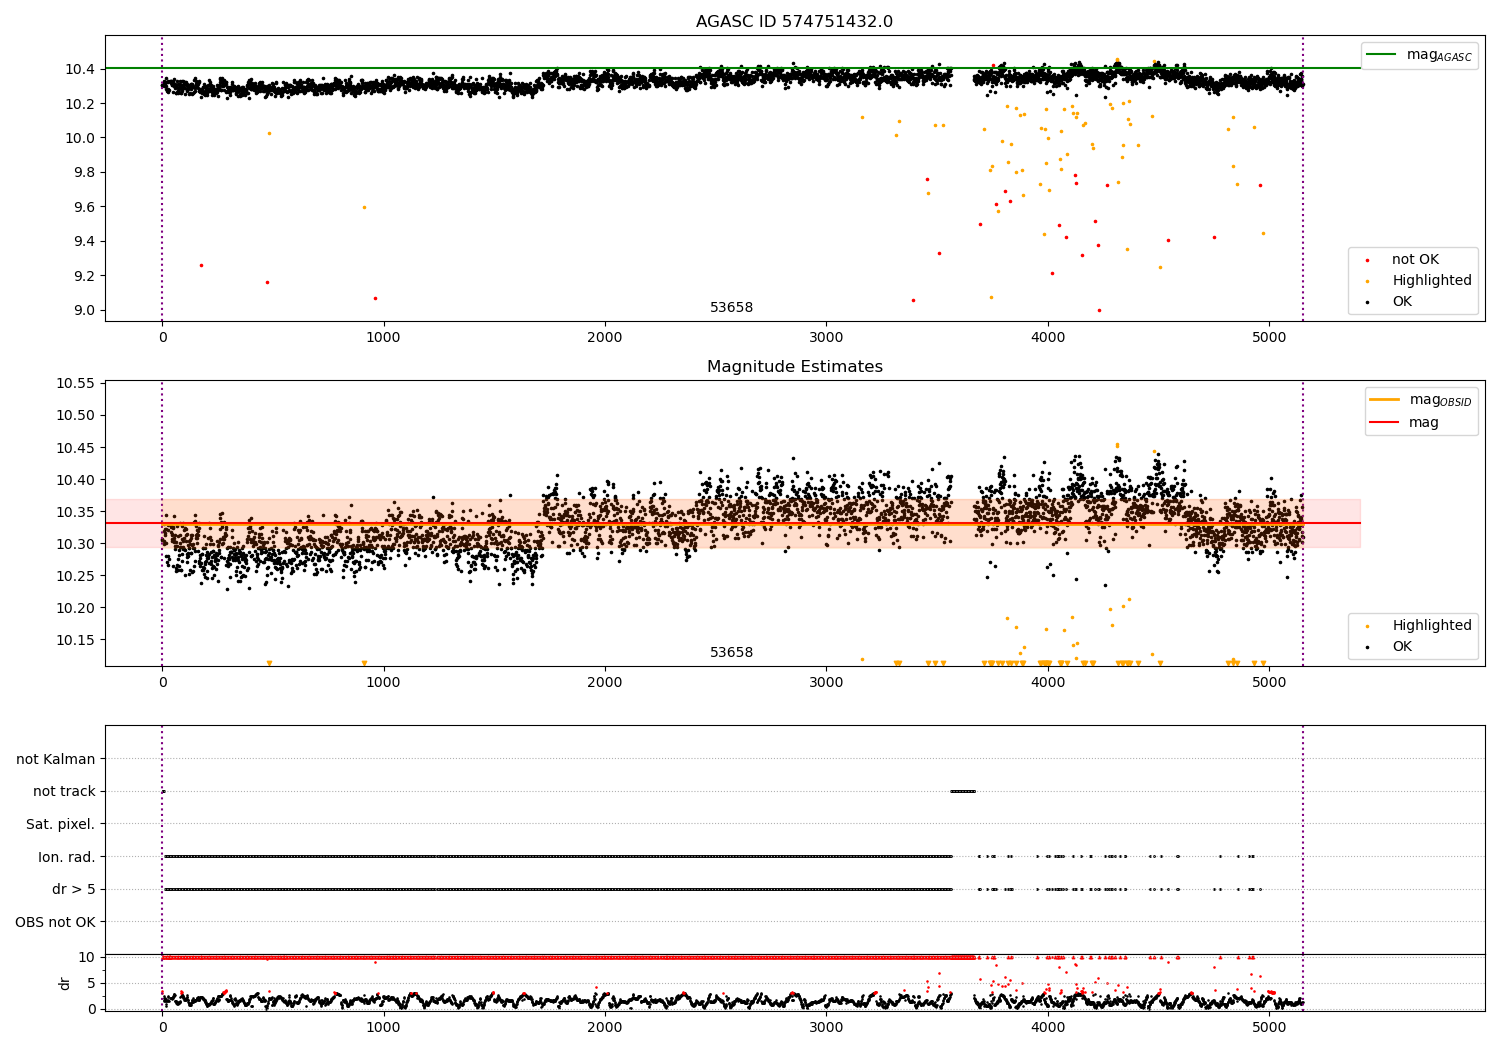Click the 9.6 y-tick of the top plot
1500x1050 pixels.
84,207
